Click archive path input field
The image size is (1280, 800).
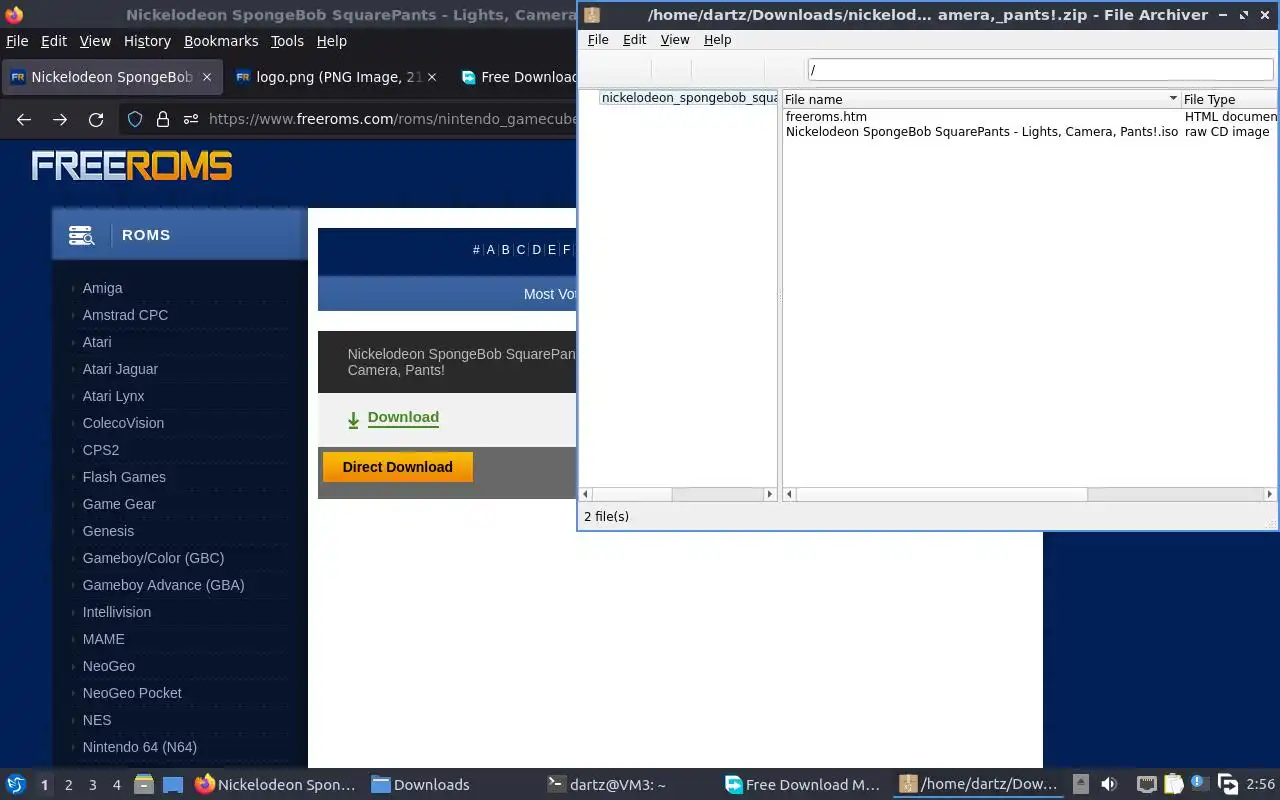click(1040, 70)
